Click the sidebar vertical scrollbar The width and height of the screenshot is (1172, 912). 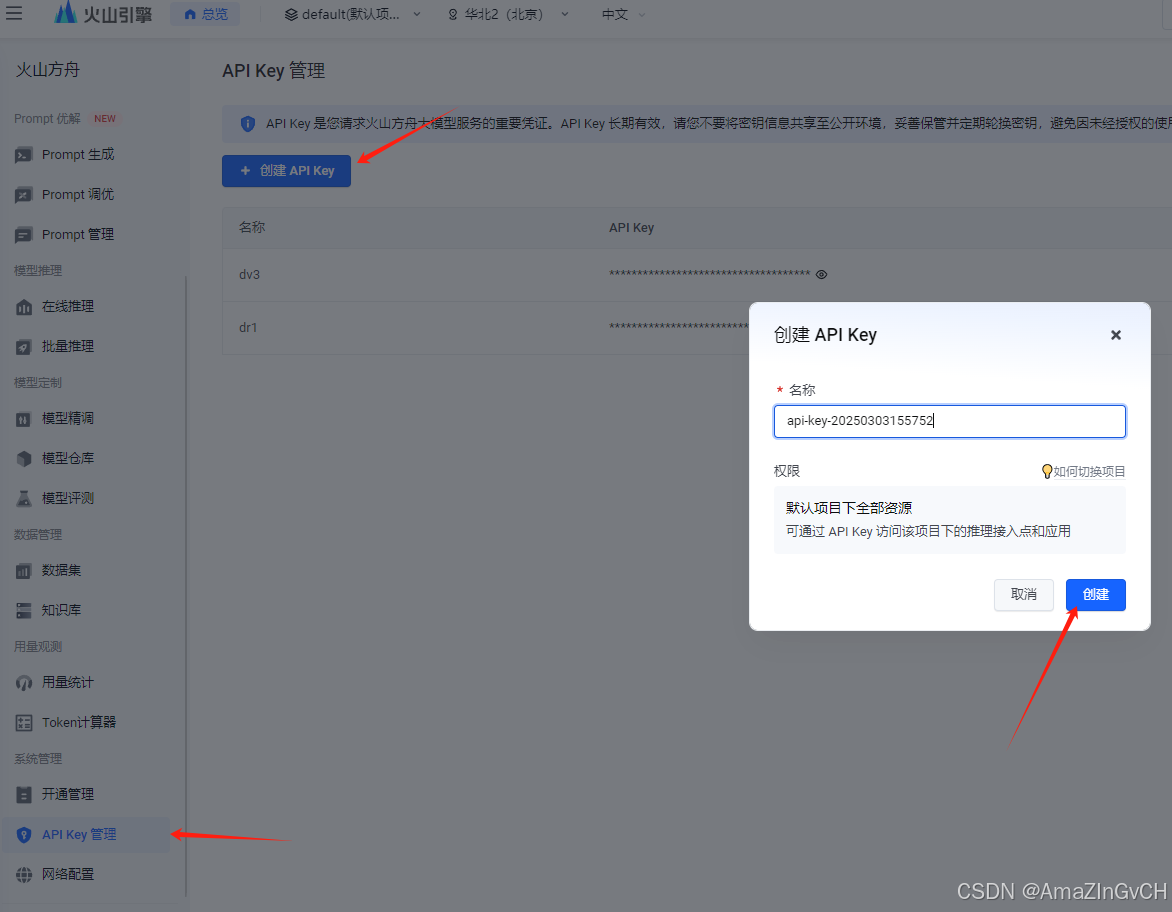pyautogui.click(x=185, y=586)
